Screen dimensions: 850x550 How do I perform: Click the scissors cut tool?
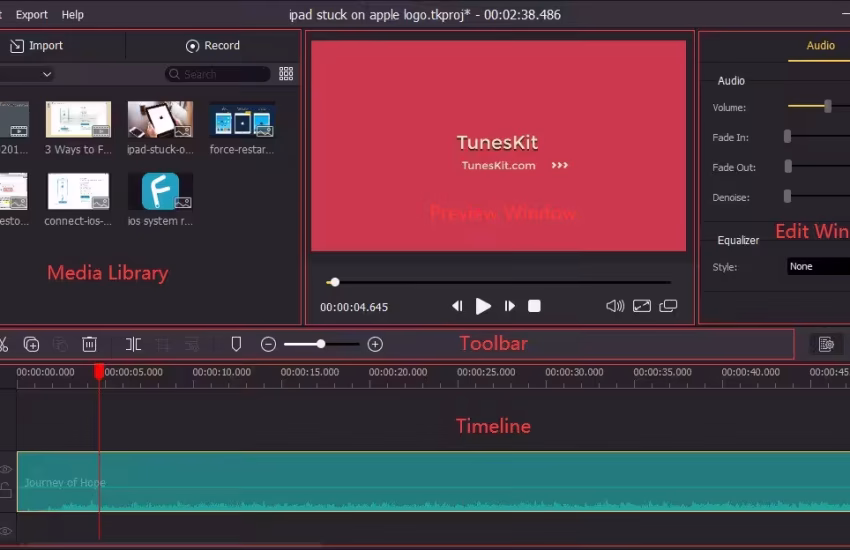click(3, 344)
